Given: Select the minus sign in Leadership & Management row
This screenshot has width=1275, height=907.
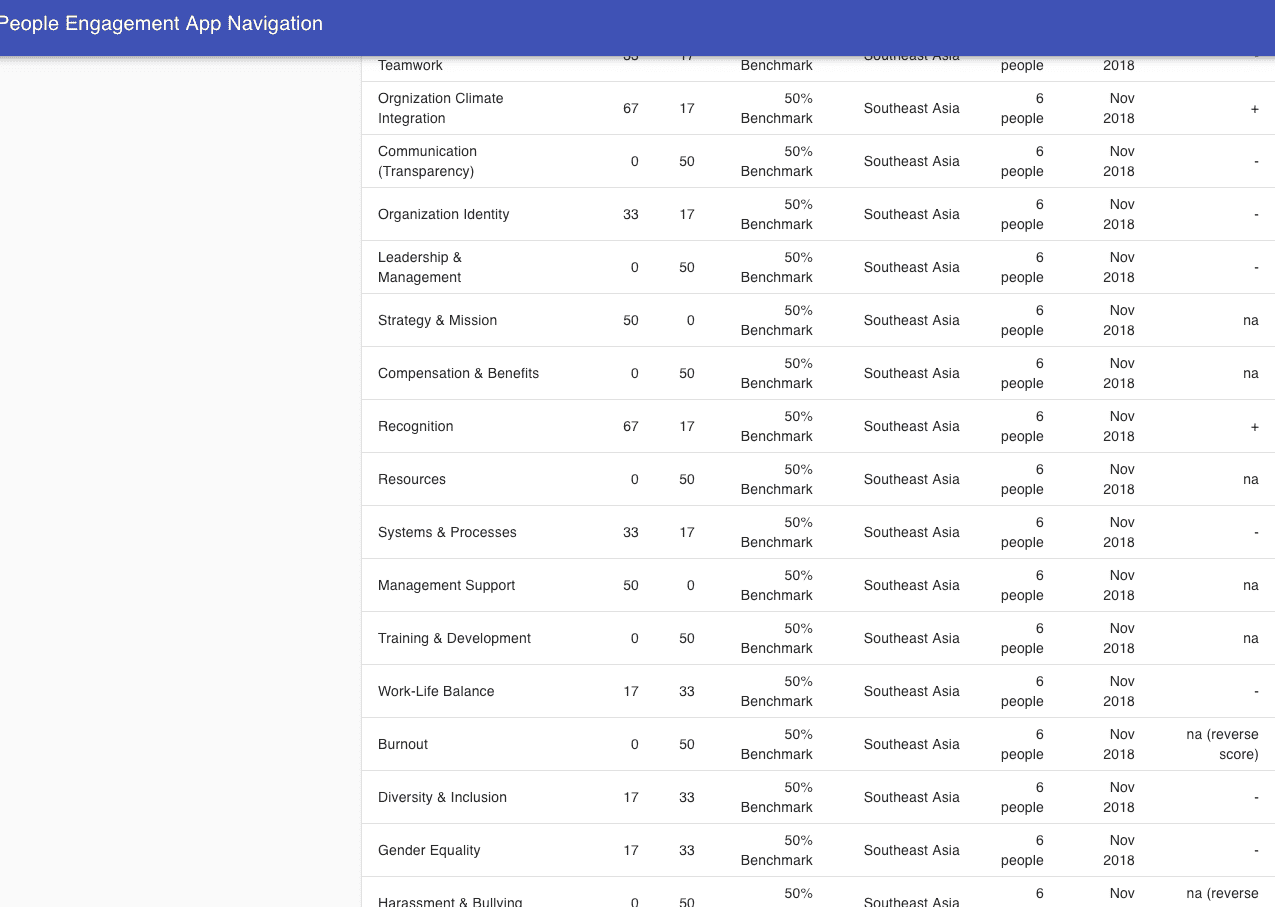Looking at the screenshot, I should 1256,267.
